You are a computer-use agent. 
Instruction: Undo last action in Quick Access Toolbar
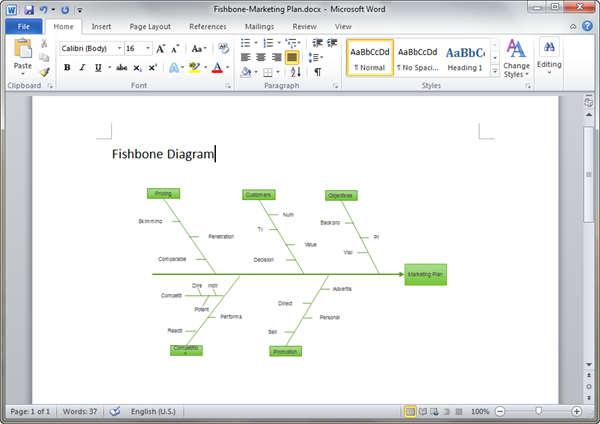(x=44, y=10)
